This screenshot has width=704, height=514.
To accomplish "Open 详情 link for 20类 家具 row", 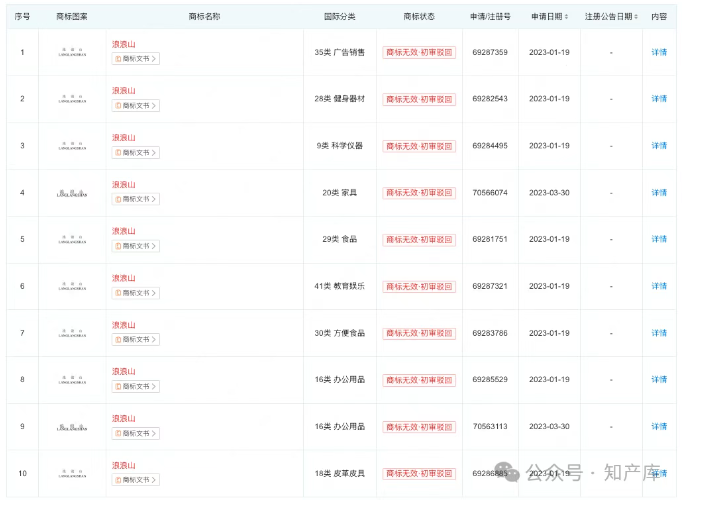I will point(659,192).
